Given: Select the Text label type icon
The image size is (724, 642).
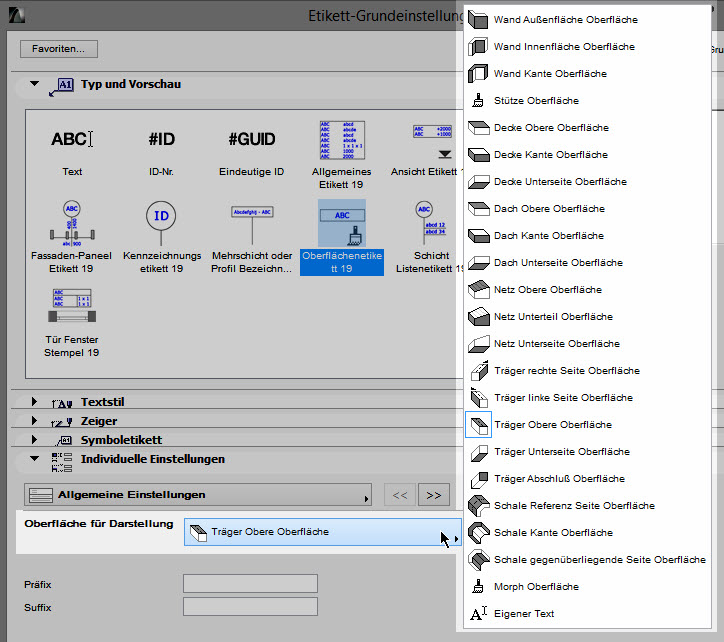Looking at the screenshot, I should (x=72, y=139).
